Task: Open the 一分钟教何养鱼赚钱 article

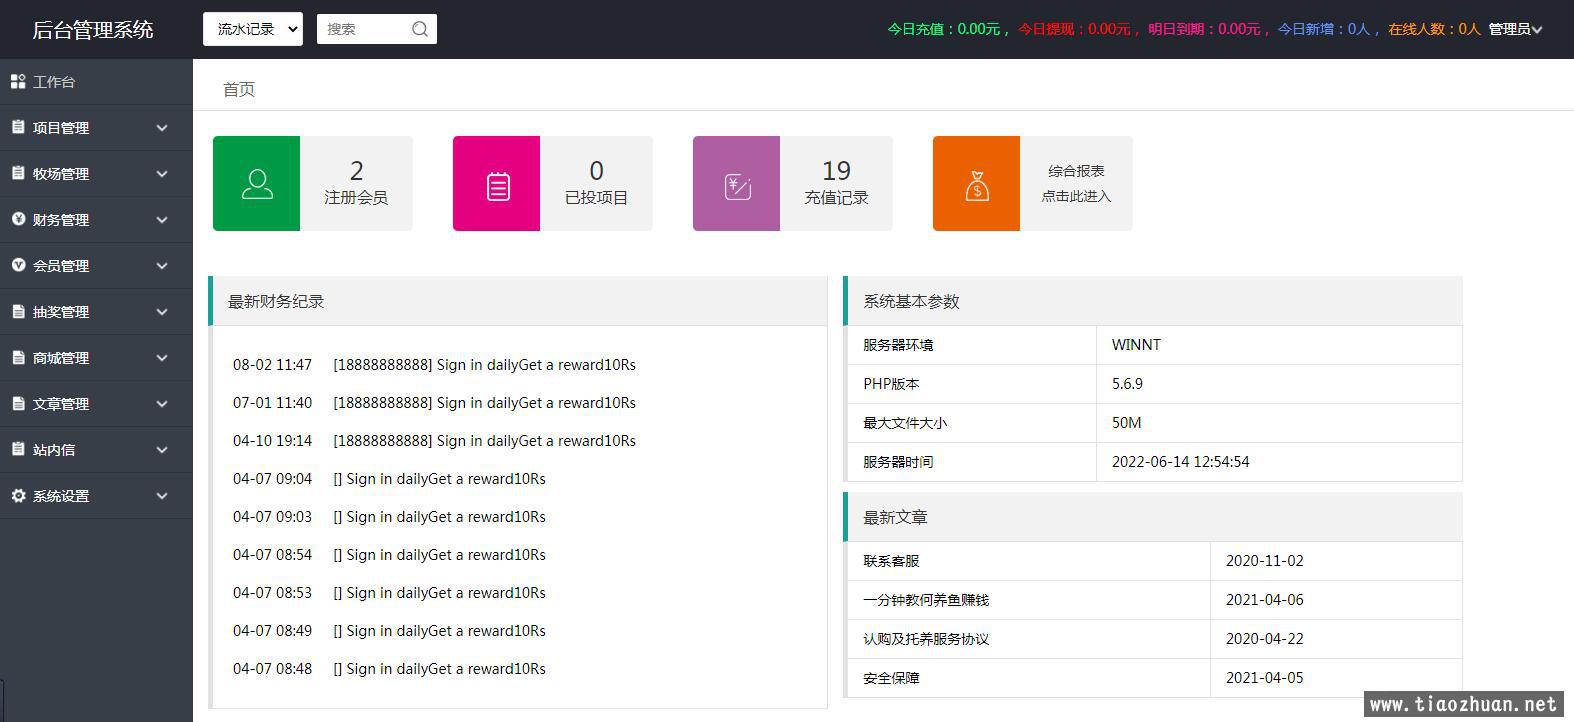Action: [x=926, y=600]
